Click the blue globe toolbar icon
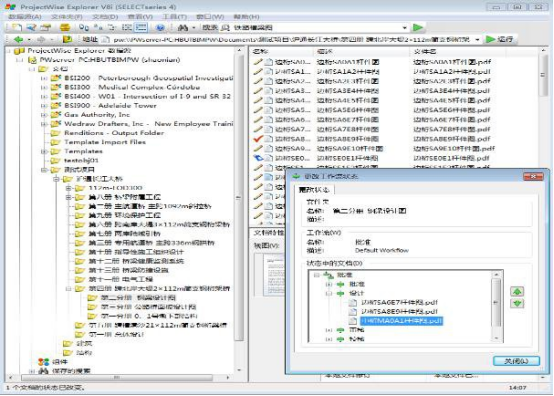The width and height of the screenshot is (554, 396). pos(160,27)
